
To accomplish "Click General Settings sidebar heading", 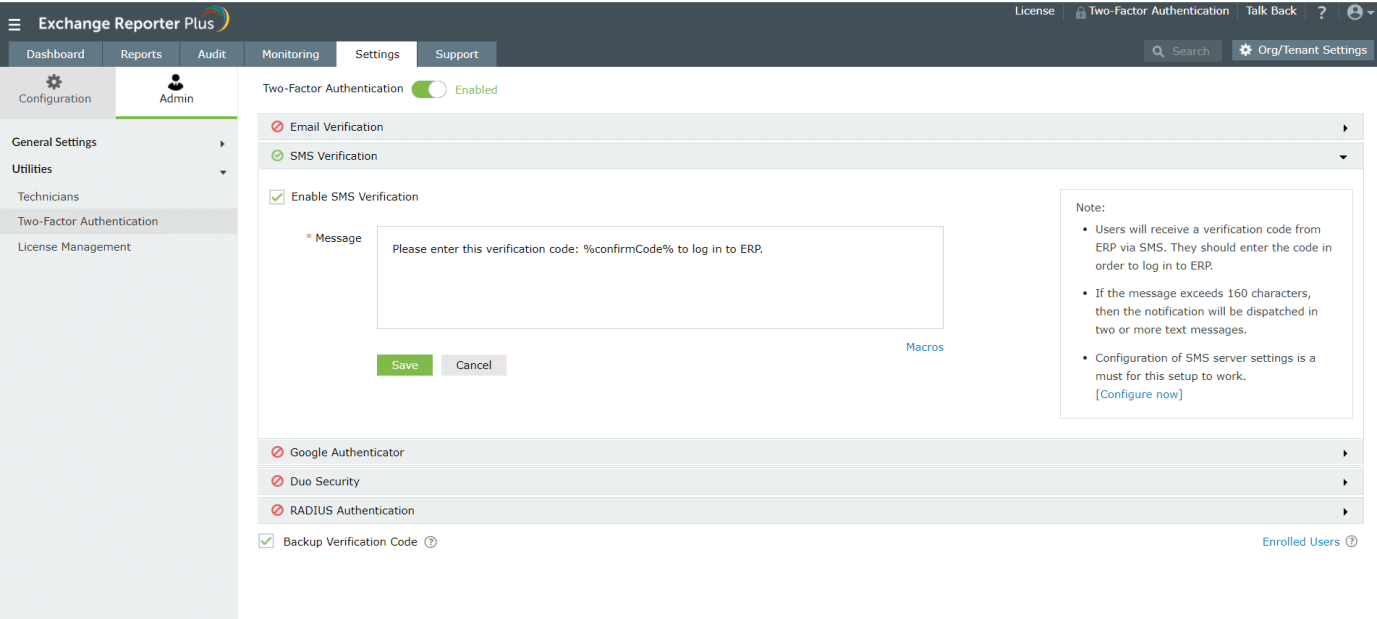I will click(54, 142).
